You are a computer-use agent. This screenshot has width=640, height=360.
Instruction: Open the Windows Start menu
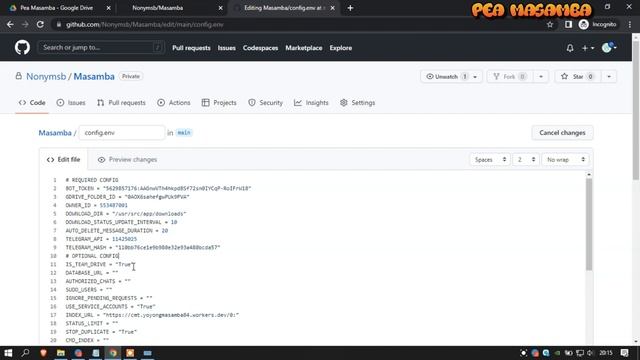8,353
